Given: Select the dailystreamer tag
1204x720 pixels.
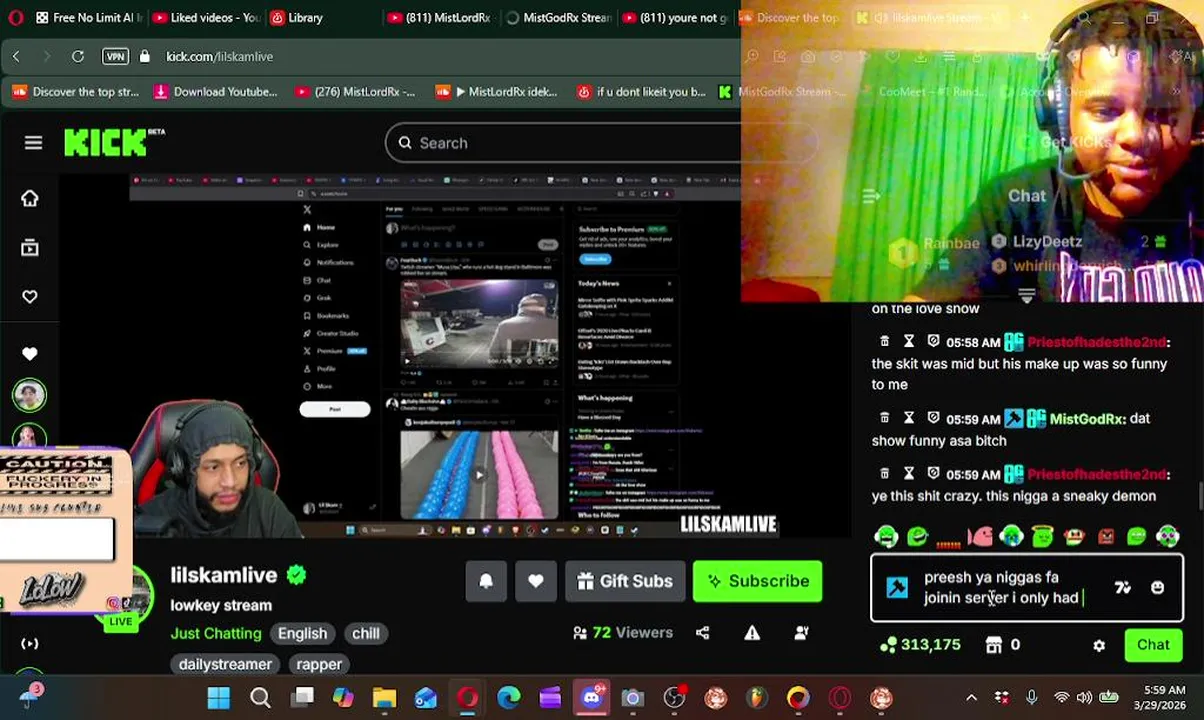Looking at the screenshot, I should pos(225,664).
